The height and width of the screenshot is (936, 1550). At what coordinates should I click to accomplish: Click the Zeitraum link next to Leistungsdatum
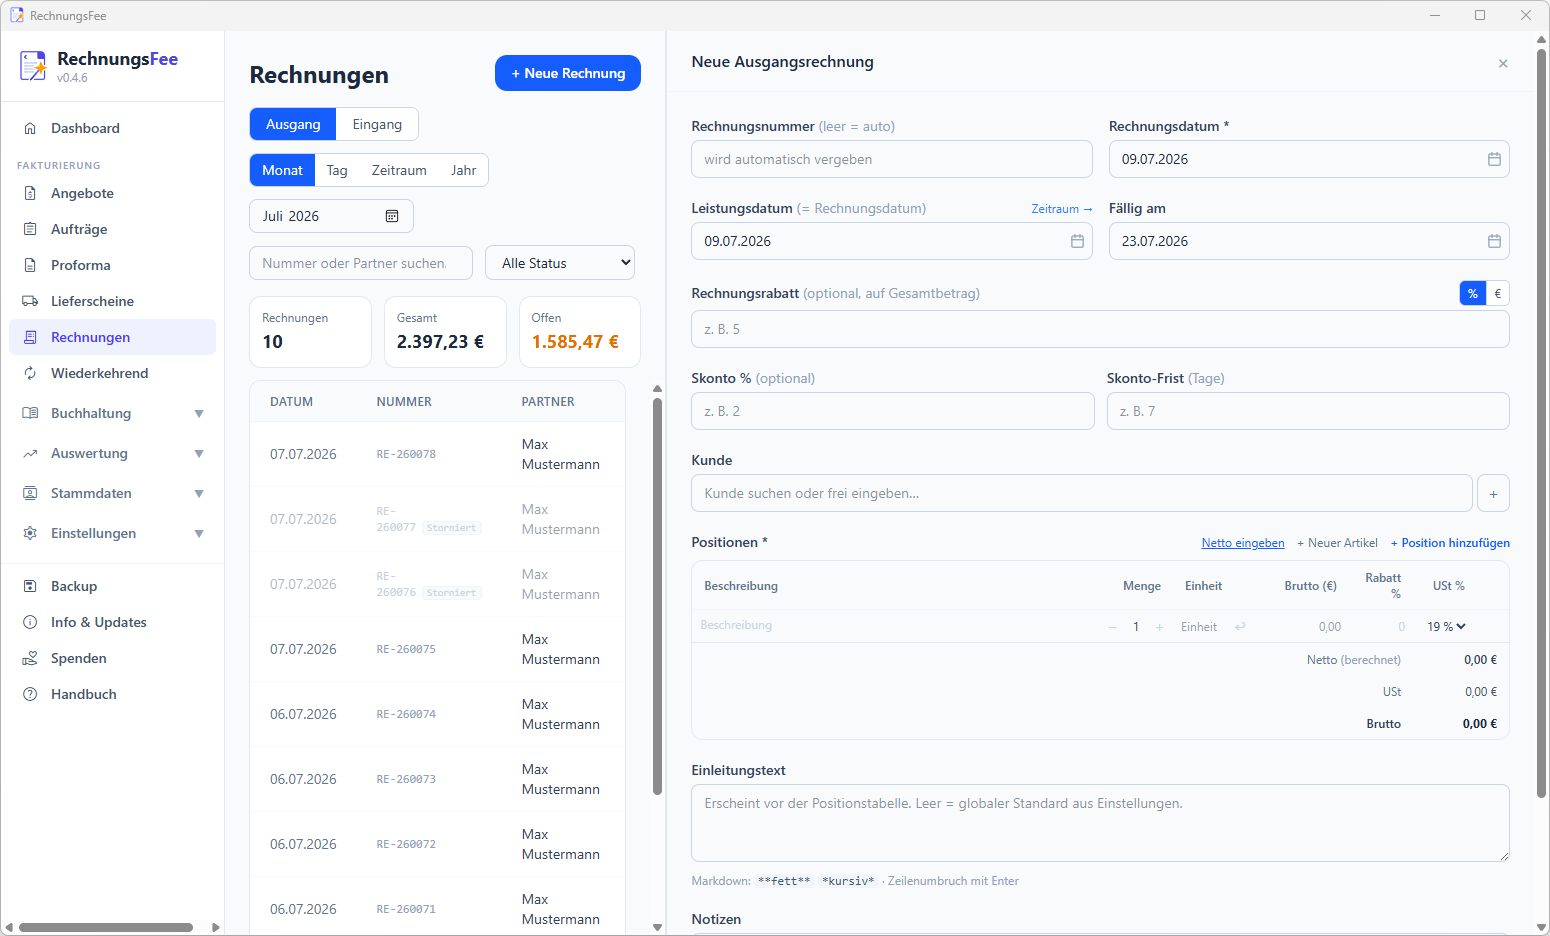point(1062,209)
